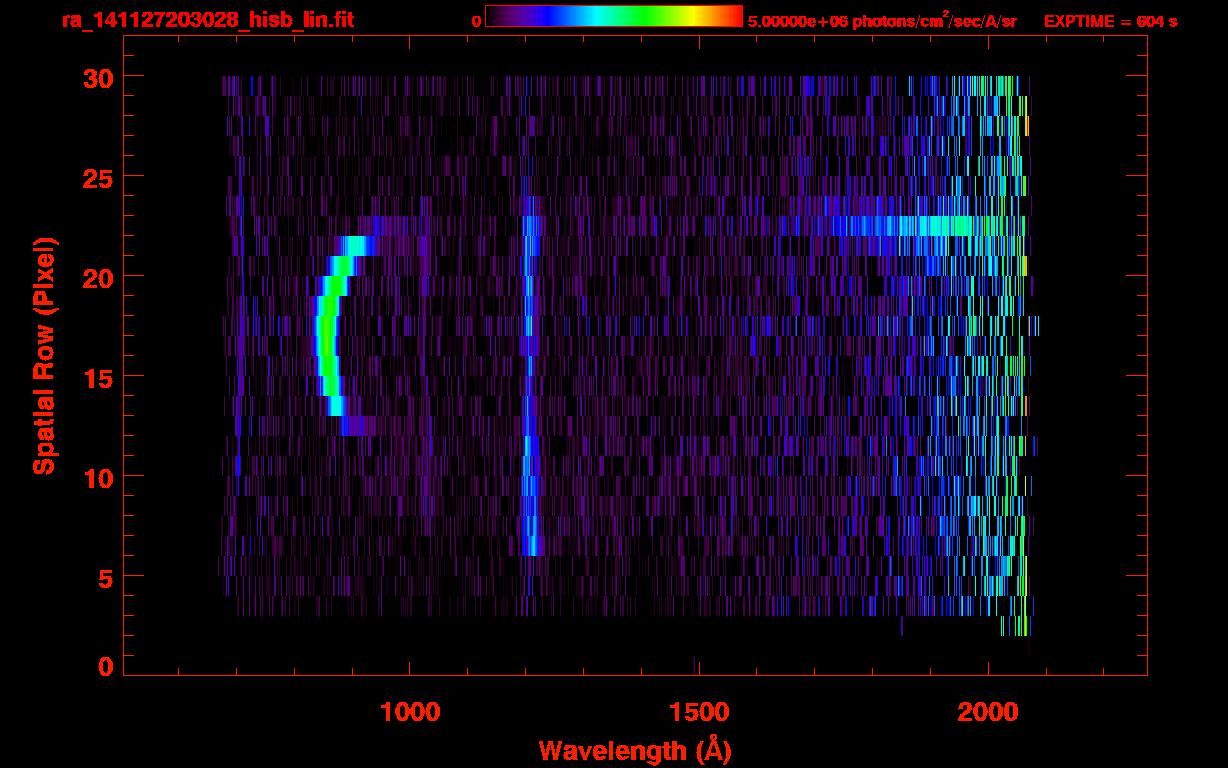Click the spatial row 5 tick label

click(x=107, y=577)
